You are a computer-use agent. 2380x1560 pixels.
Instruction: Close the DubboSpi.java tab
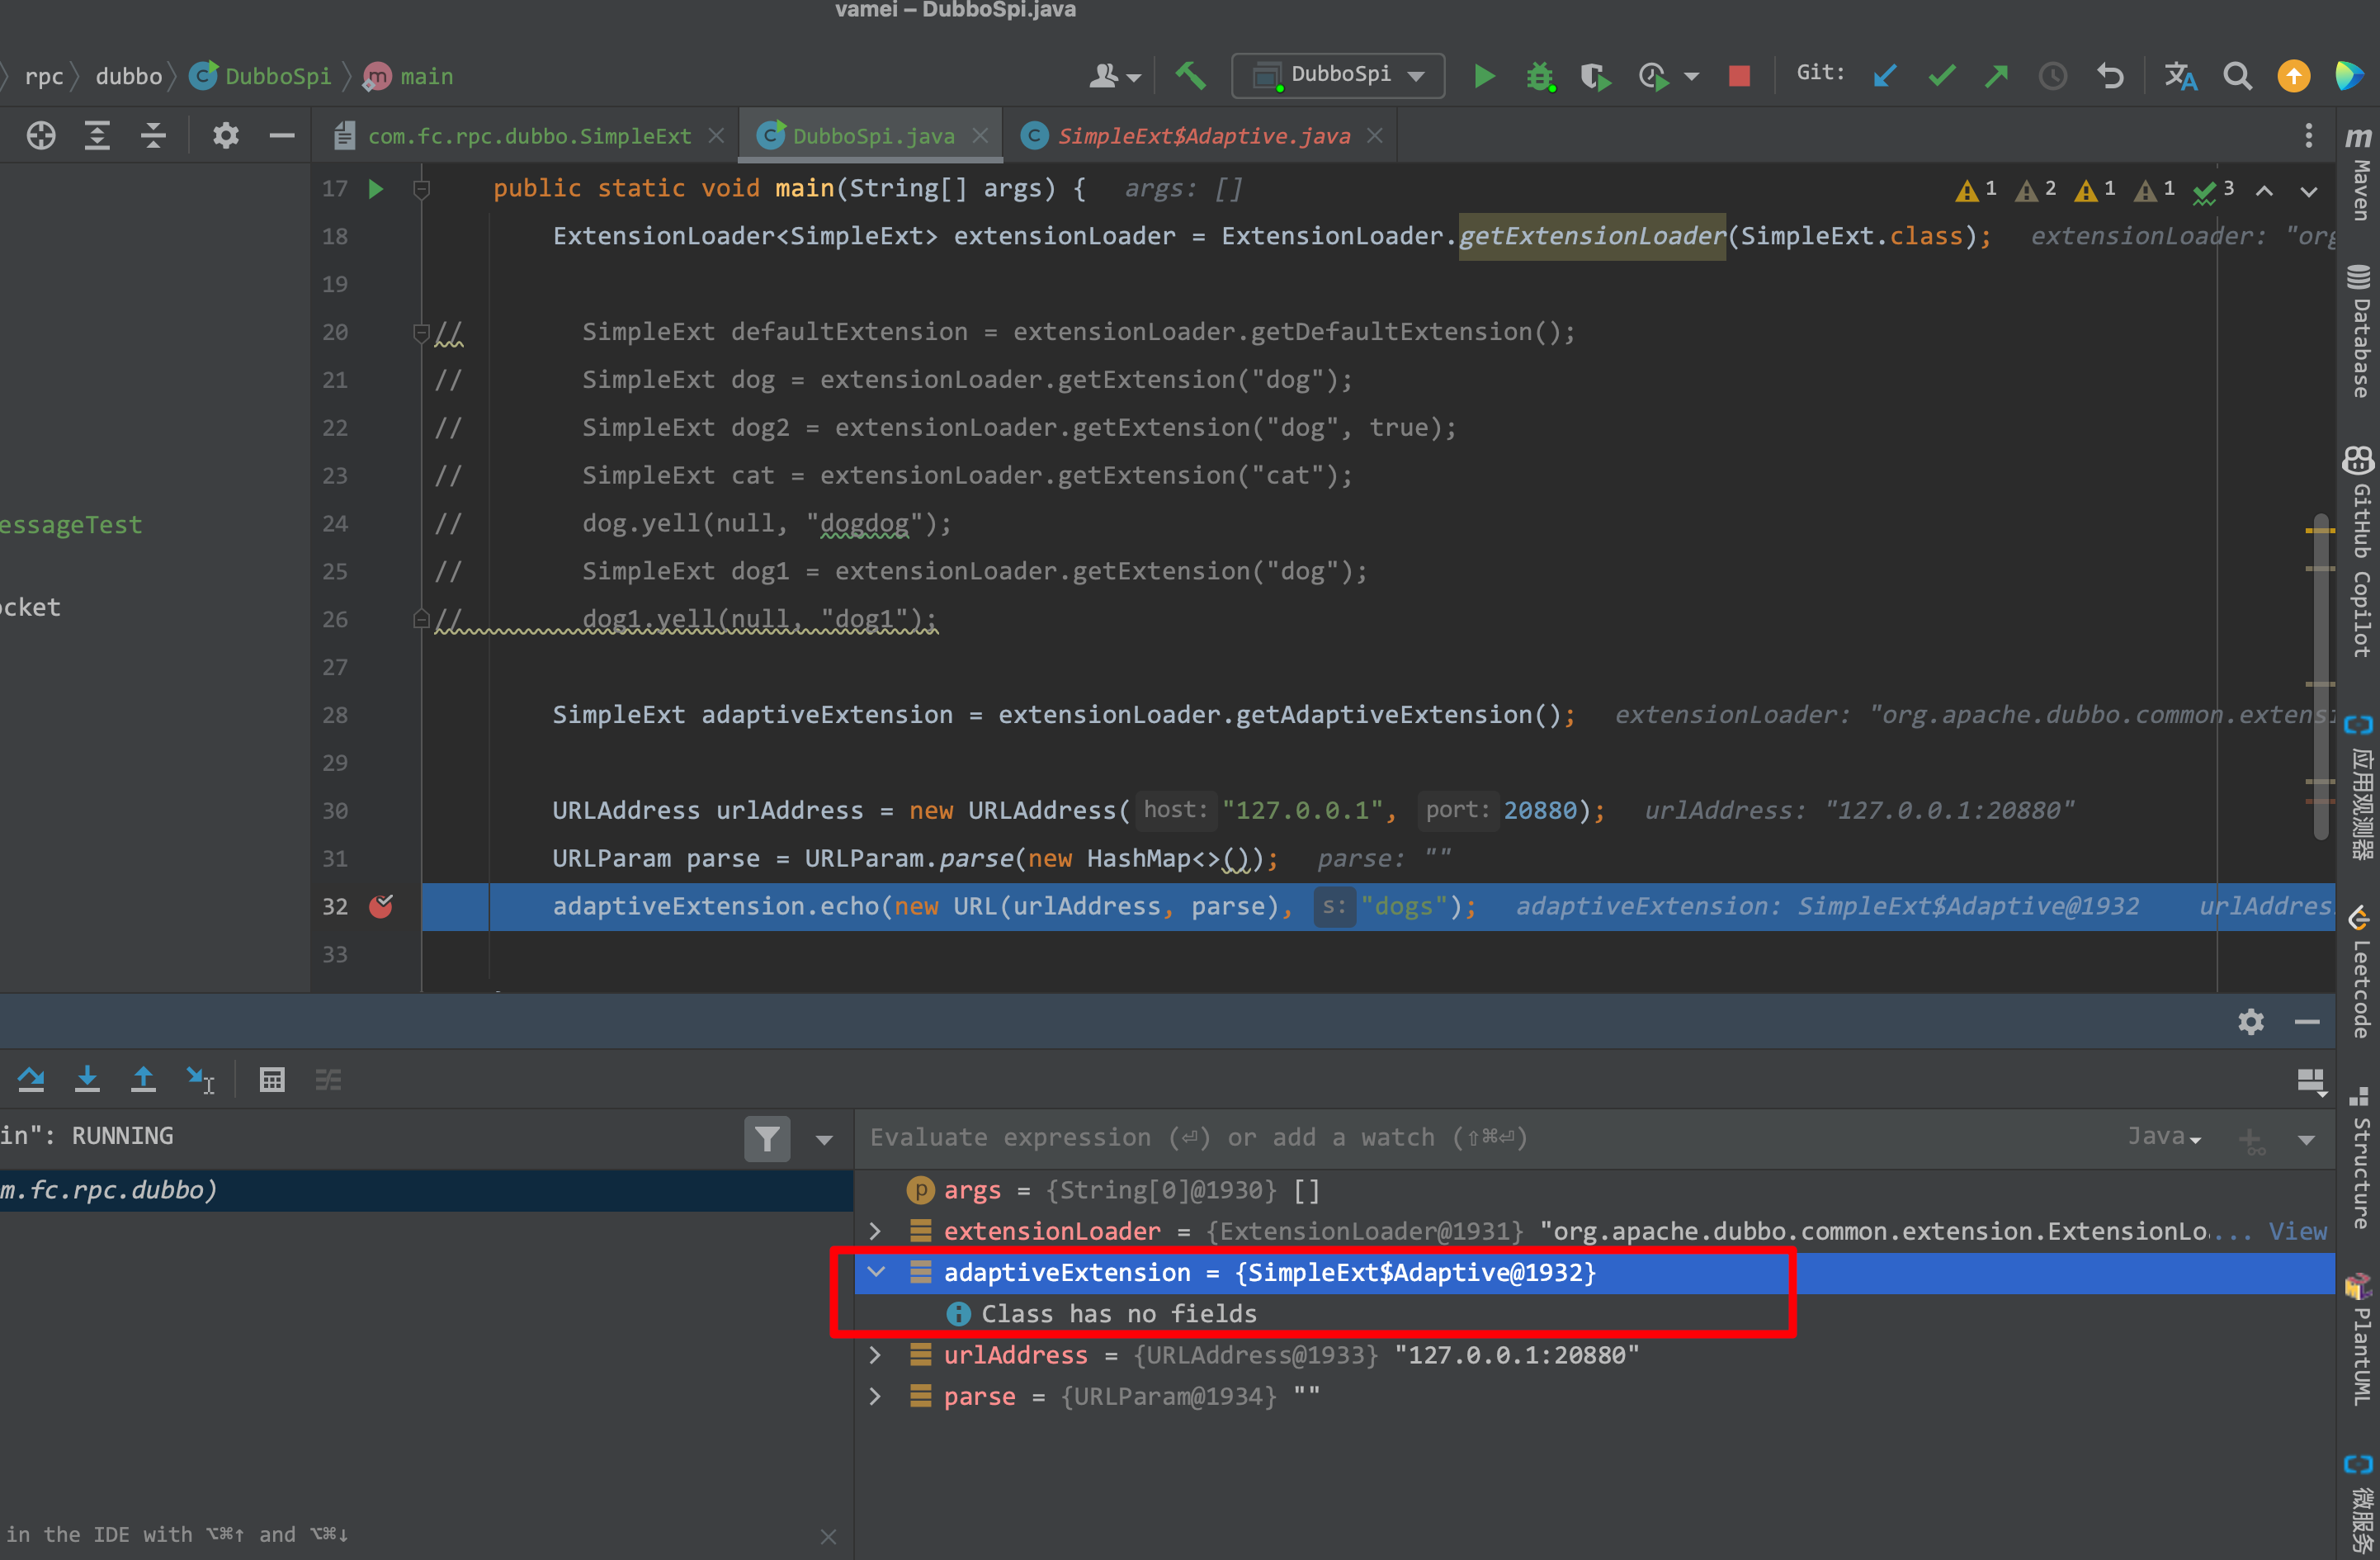click(x=980, y=135)
